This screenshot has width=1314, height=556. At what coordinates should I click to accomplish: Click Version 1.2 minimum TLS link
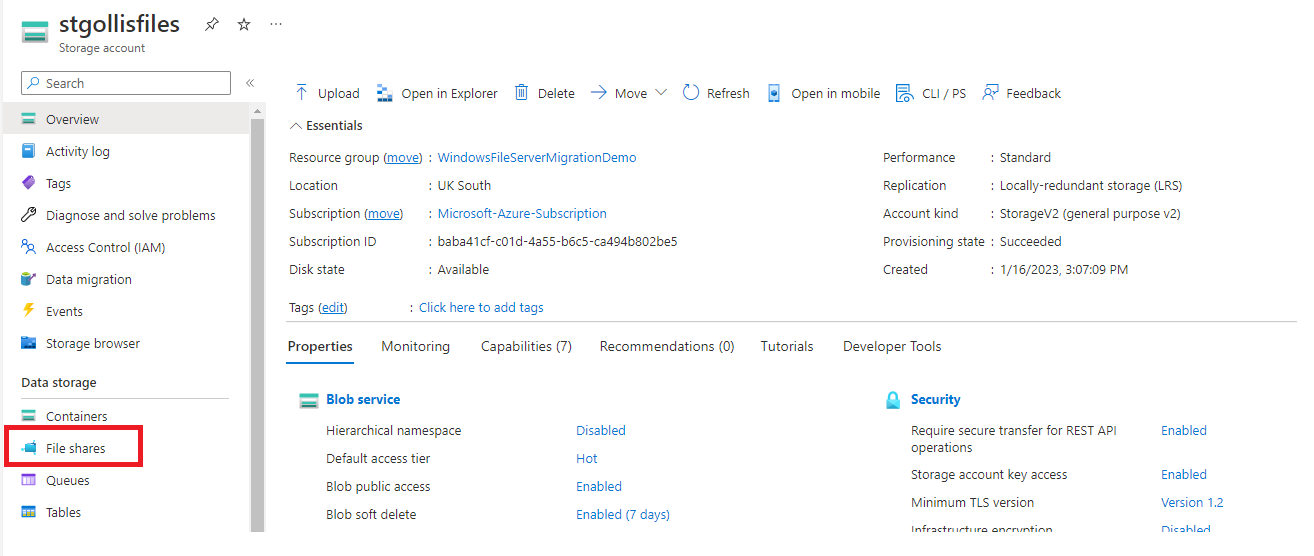1192,503
